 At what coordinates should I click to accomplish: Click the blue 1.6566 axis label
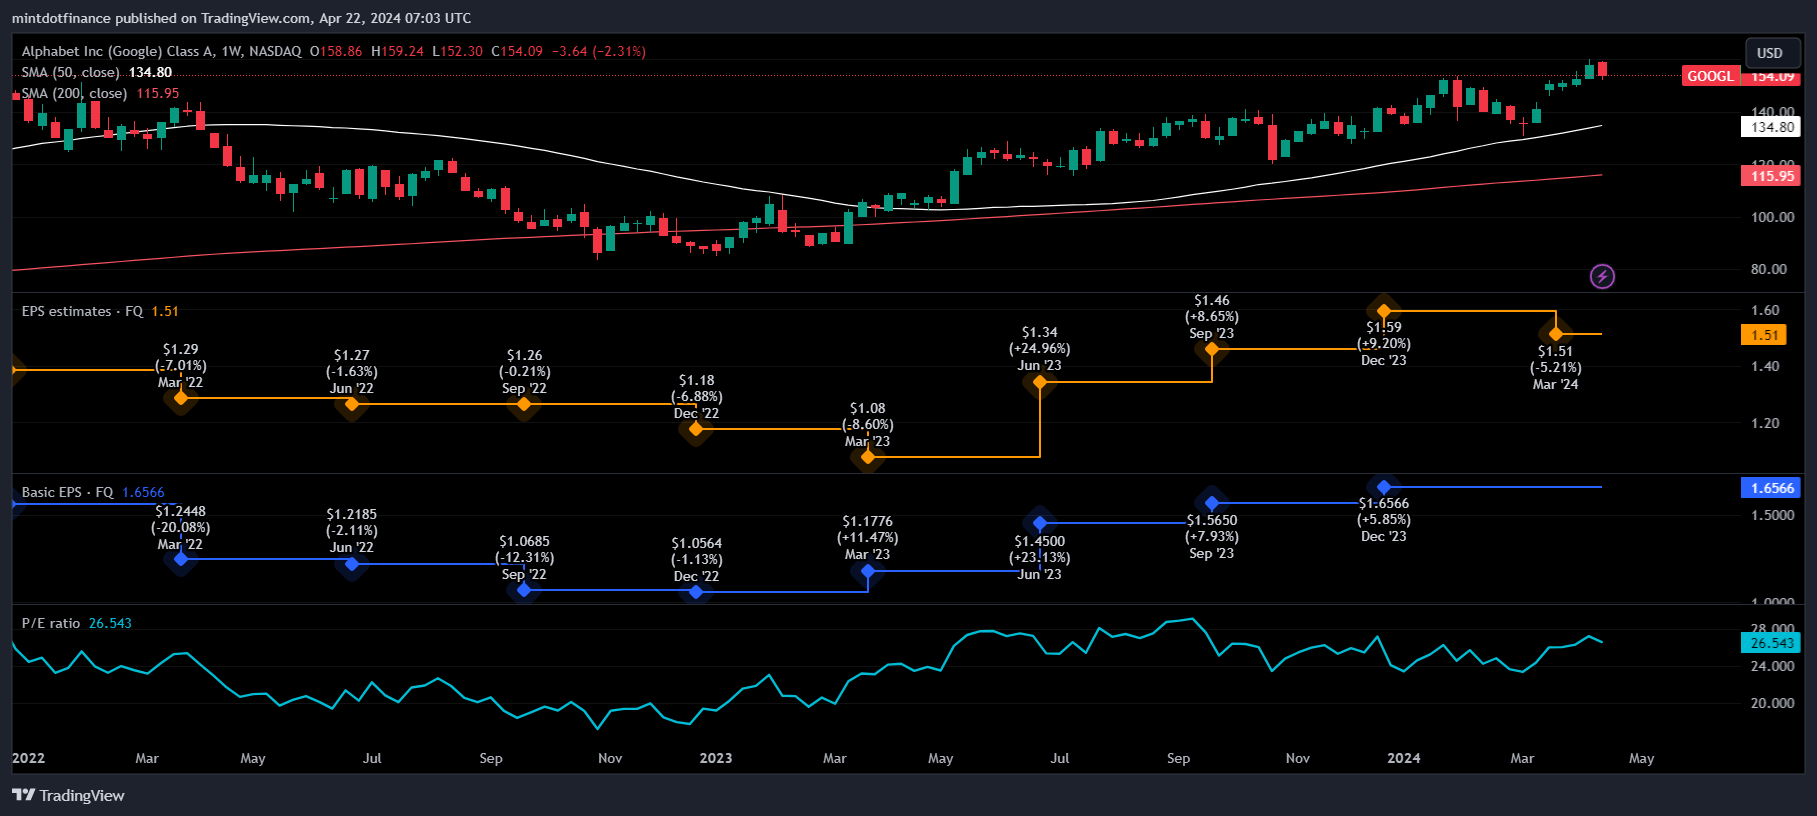pyautogui.click(x=1772, y=488)
